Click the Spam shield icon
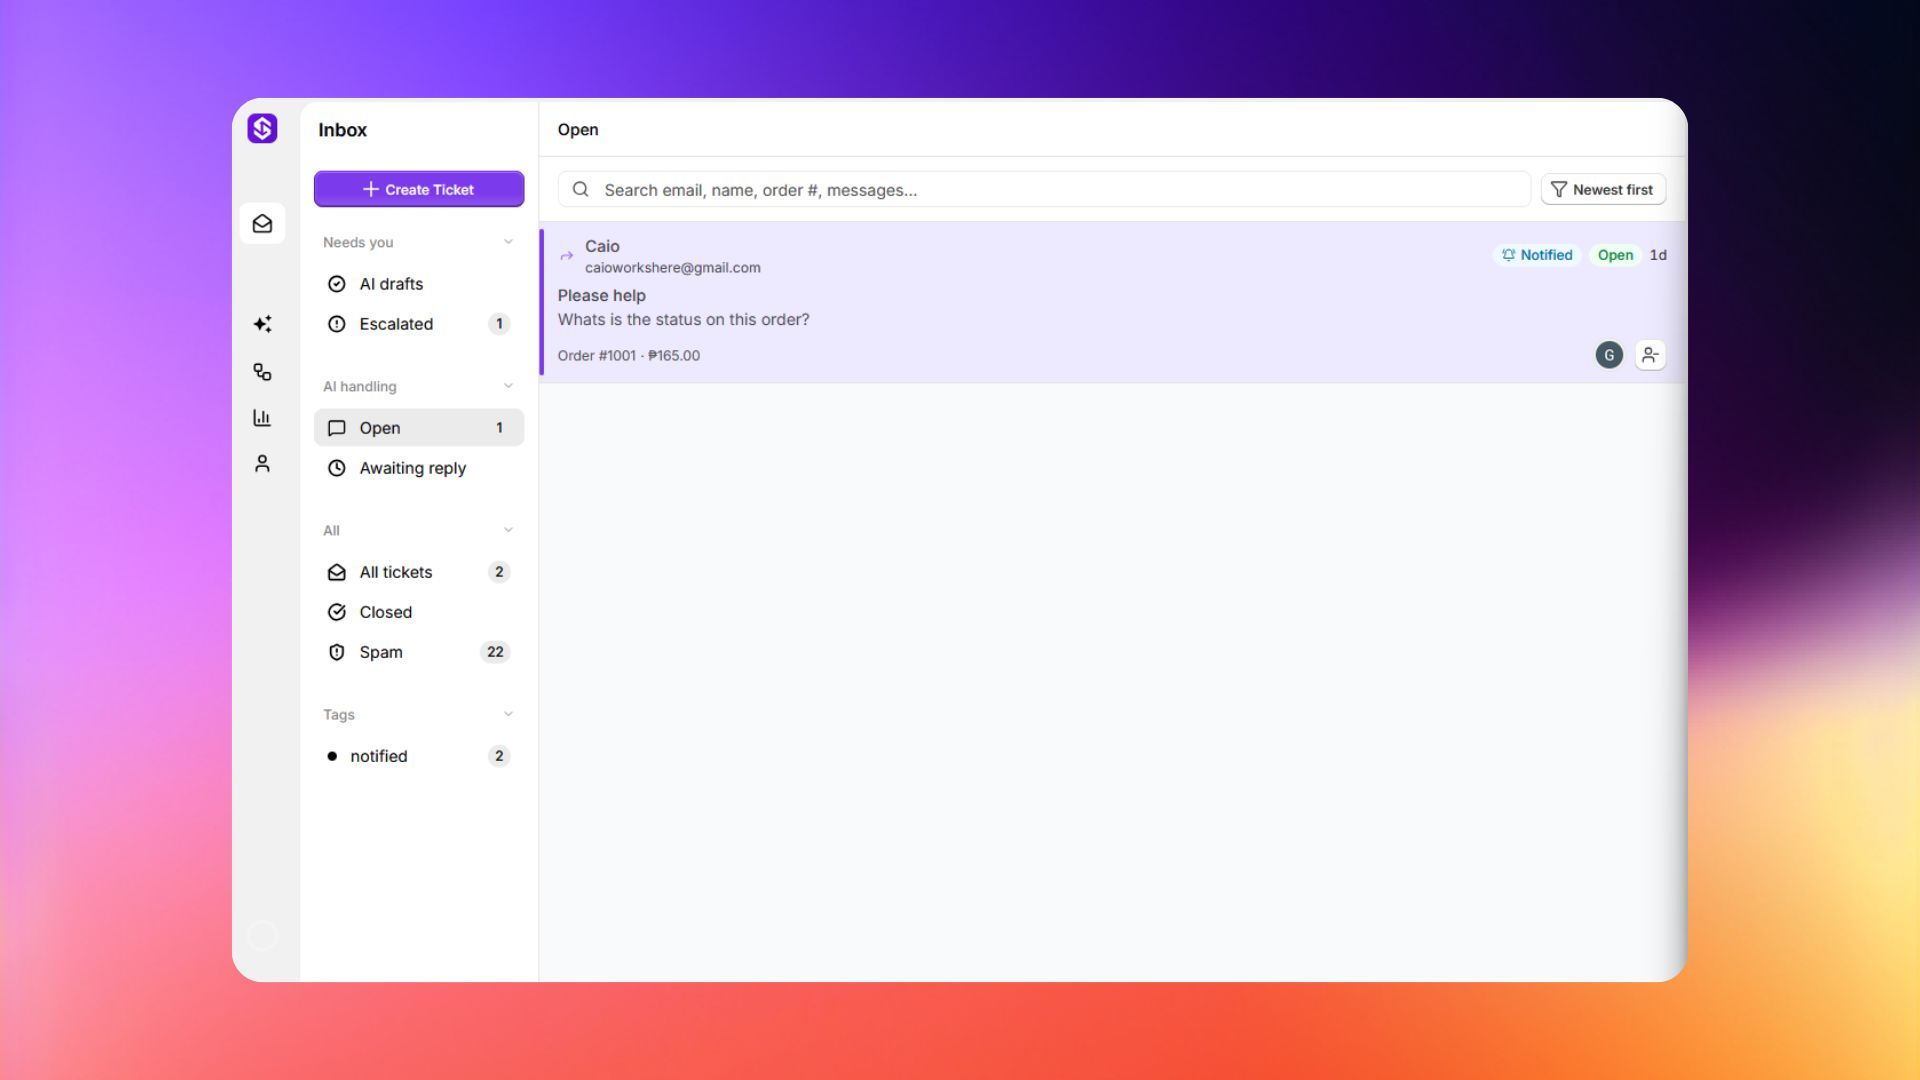 coord(337,652)
